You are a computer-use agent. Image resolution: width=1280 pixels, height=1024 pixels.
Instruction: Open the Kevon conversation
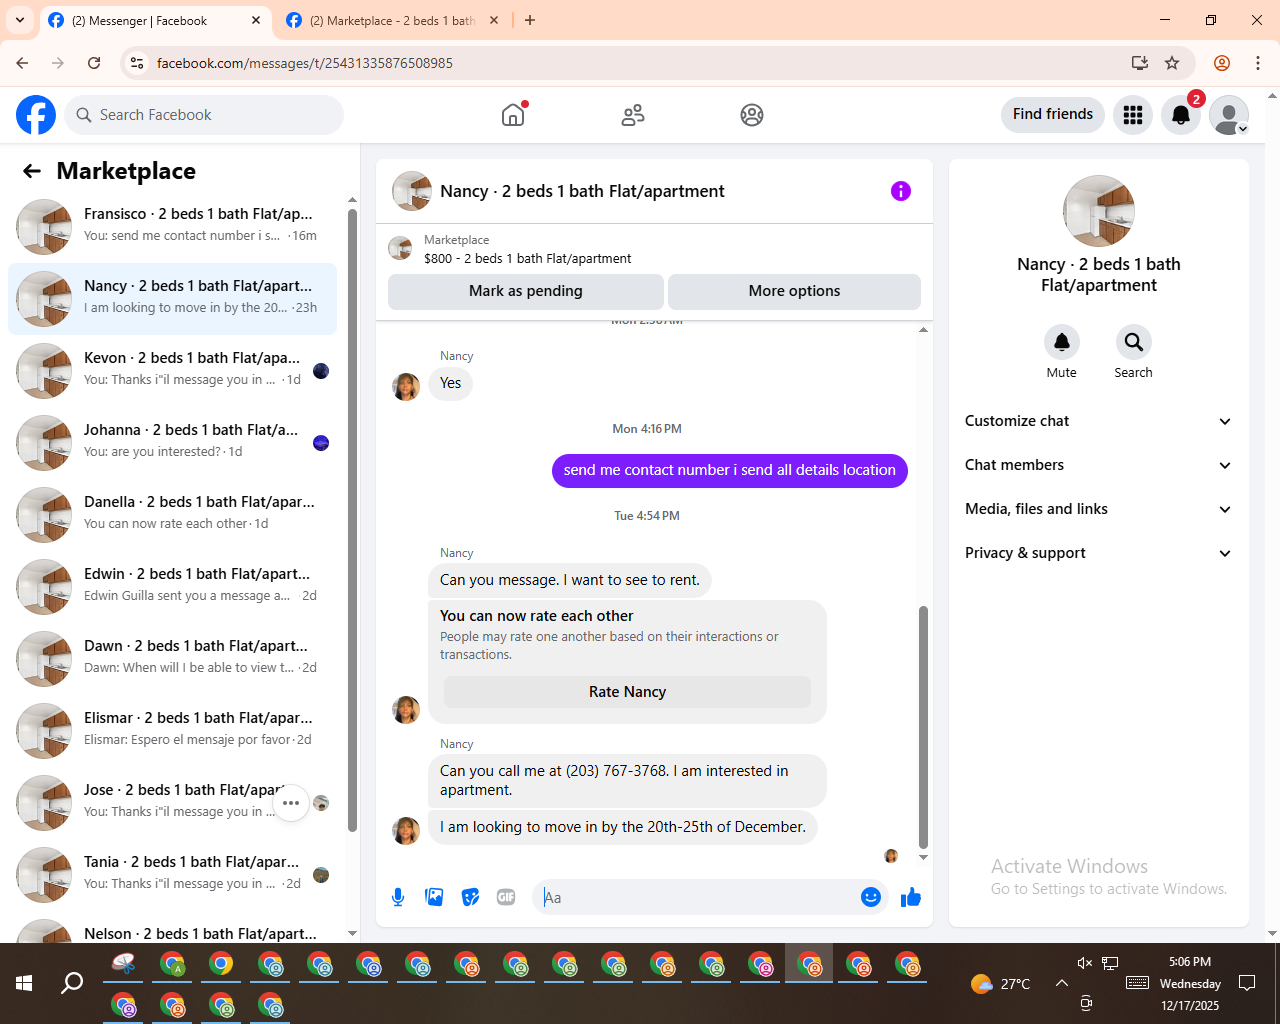172,371
